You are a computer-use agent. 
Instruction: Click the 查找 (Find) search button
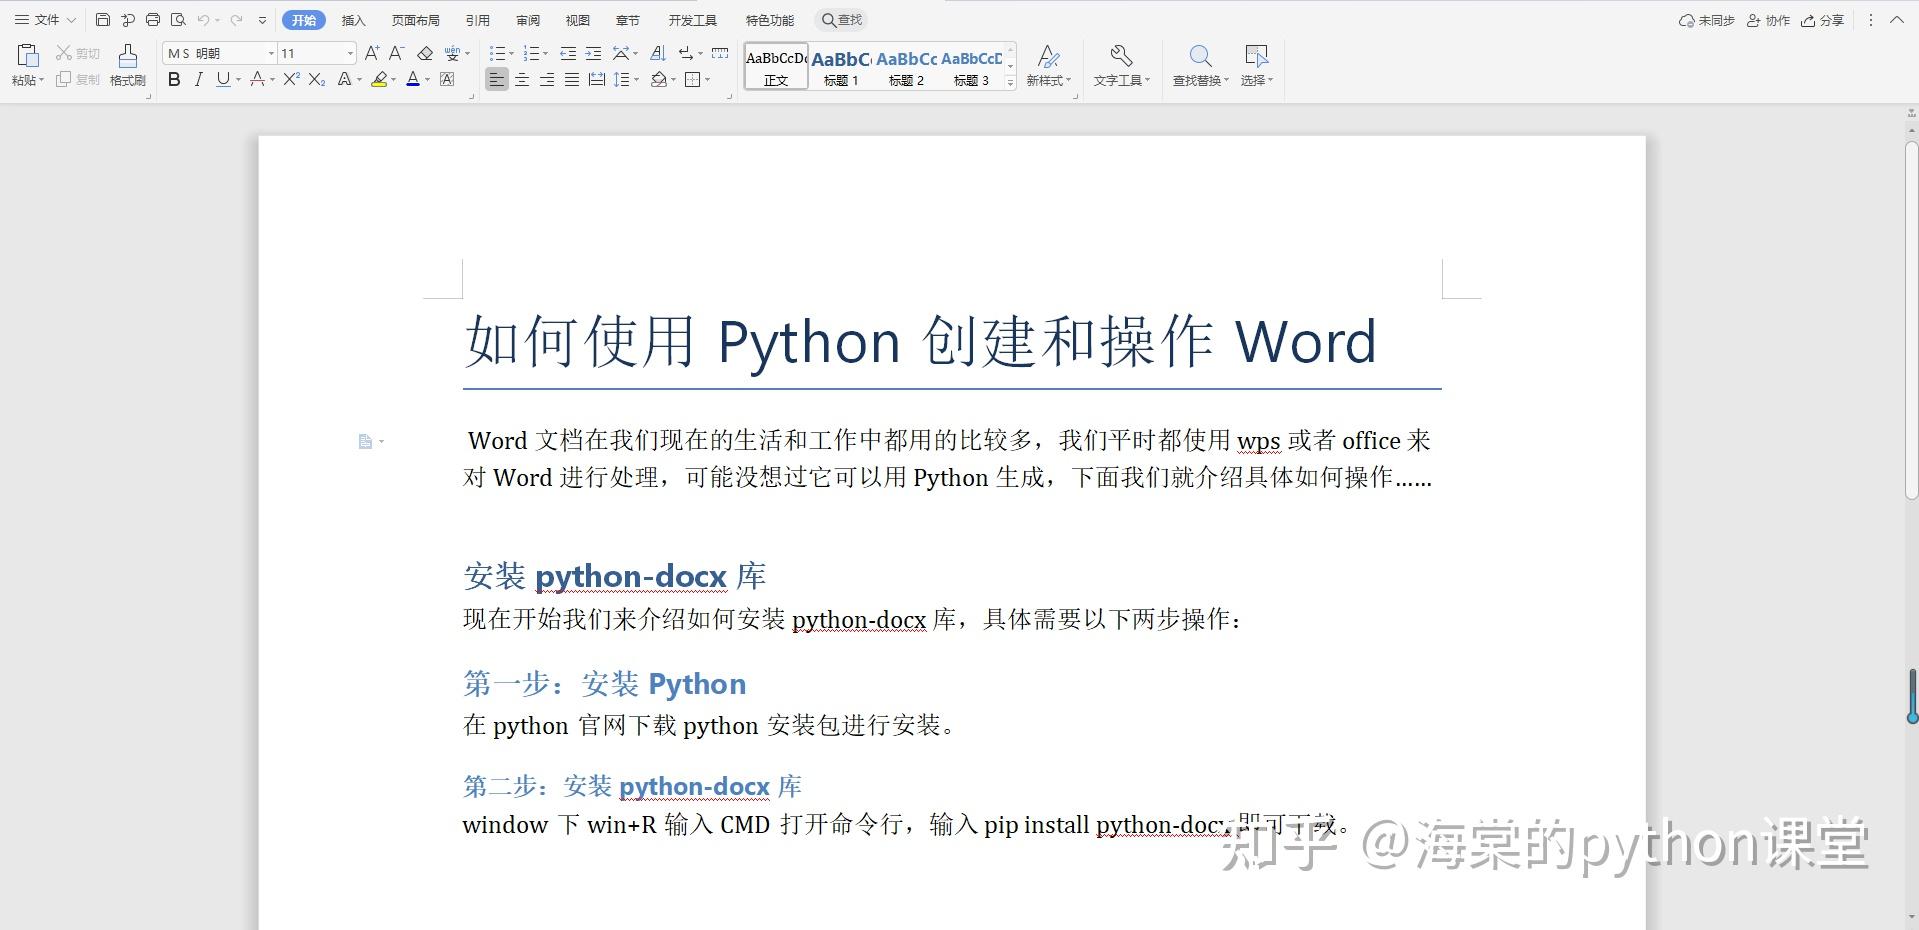[840, 19]
